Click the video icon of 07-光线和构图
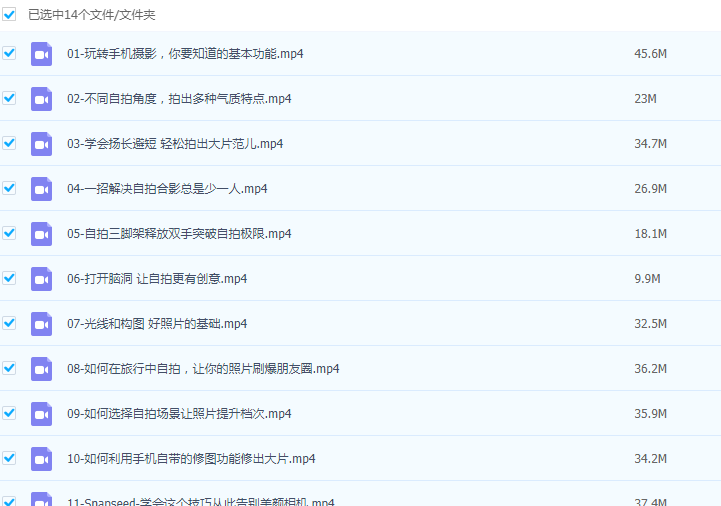The height and width of the screenshot is (506, 721). (x=41, y=324)
